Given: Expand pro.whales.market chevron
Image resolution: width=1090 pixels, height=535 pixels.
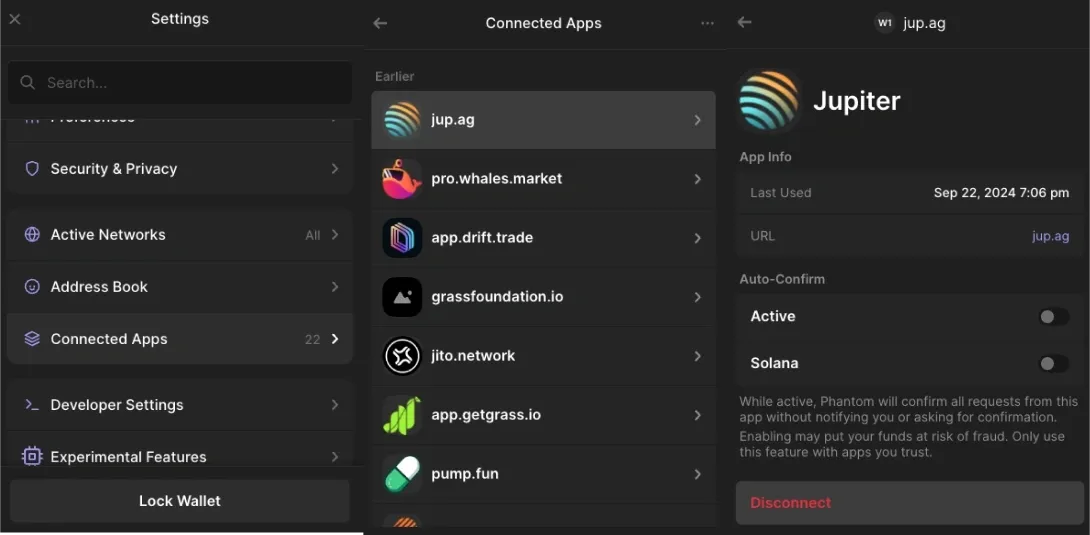Looking at the screenshot, I should tap(697, 179).
